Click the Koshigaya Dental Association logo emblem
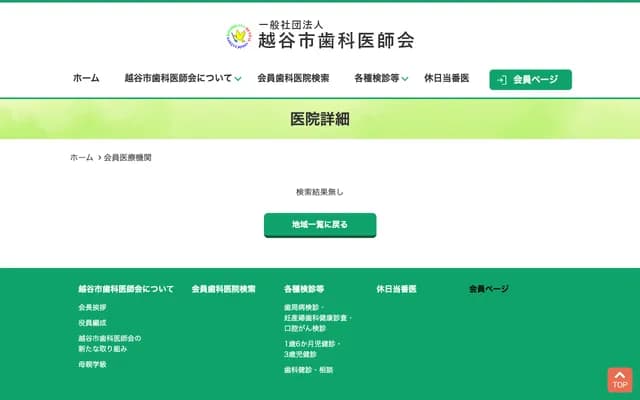The height and width of the screenshot is (400, 640). (240, 36)
